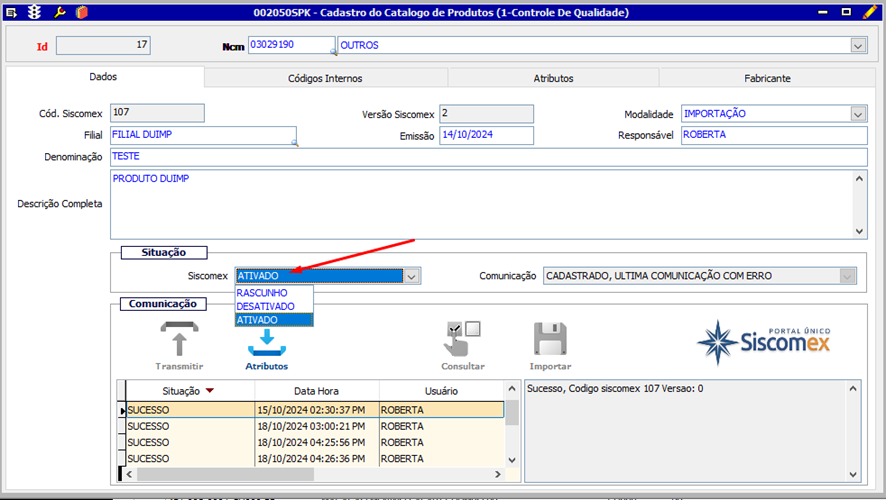Click the Transmitir upload icon
The width and height of the screenshot is (886, 500).
point(179,339)
